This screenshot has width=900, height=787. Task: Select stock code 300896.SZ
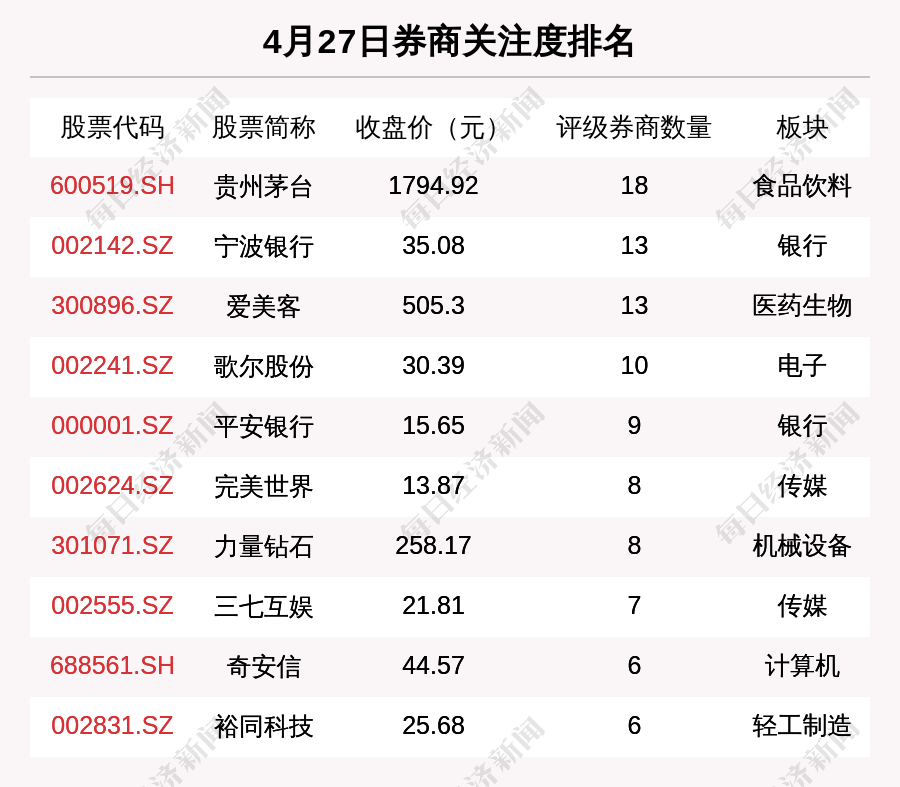pos(112,306)
